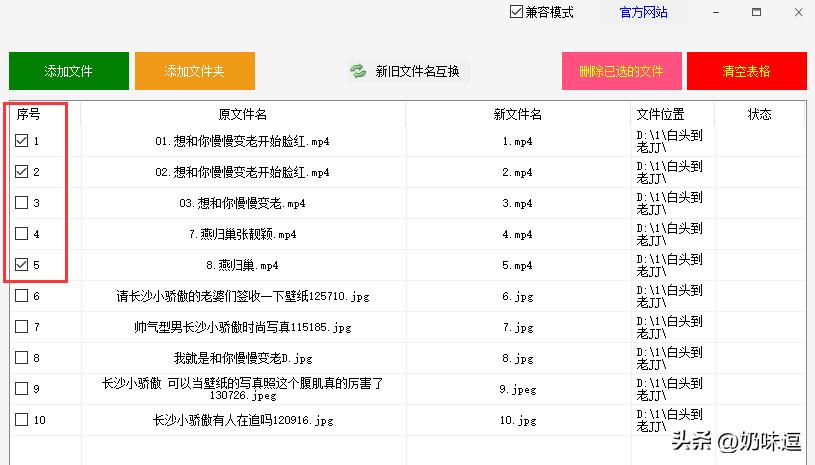Click new filename 5.mp4
The width and height of the screenshot is (815, 465).
[517, 265]
